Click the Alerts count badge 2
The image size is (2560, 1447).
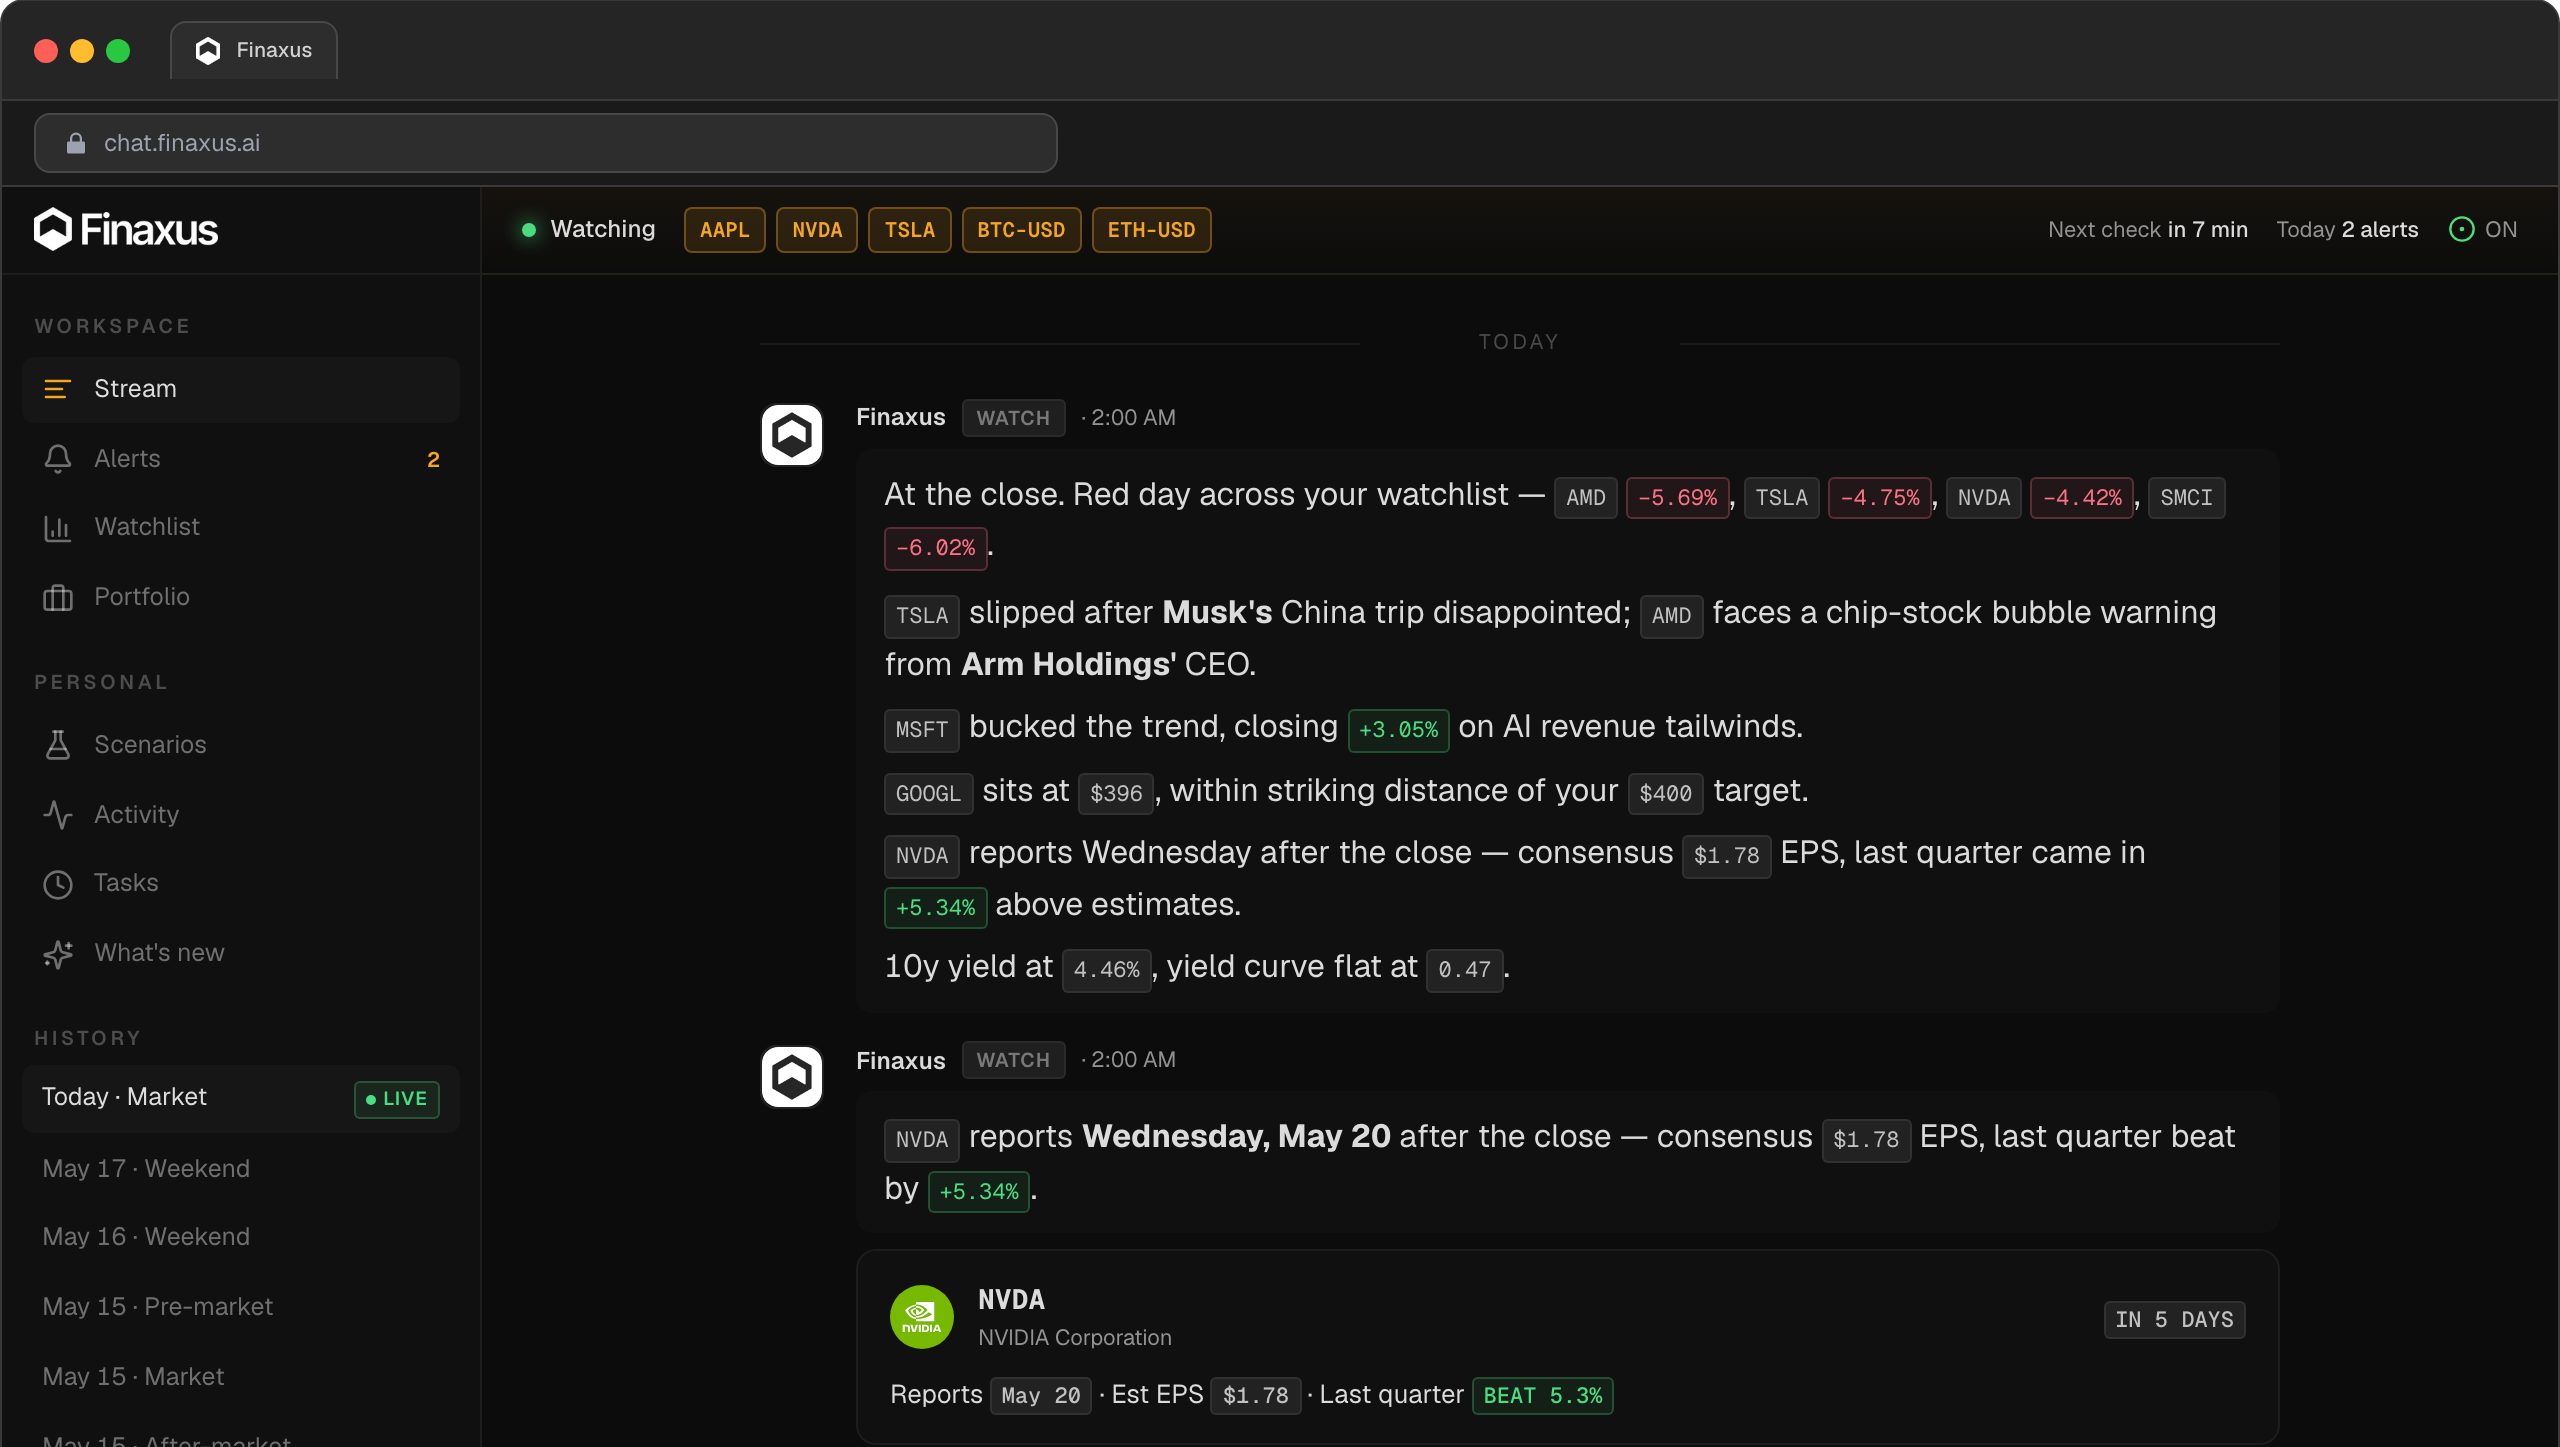[433, 460]
